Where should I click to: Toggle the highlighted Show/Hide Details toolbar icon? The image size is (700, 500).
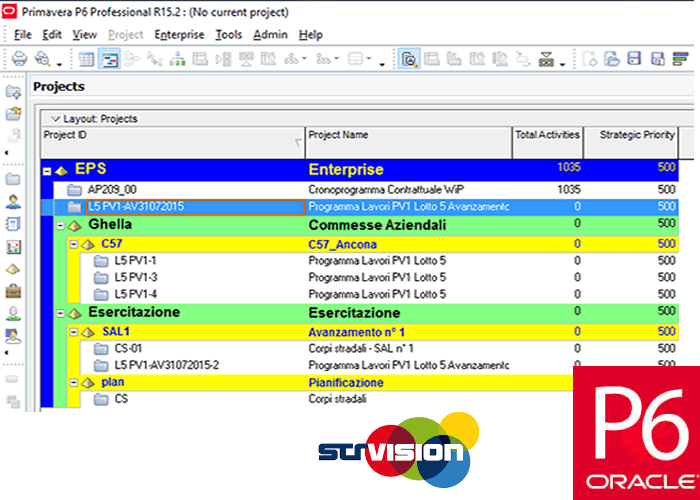[409, 59]
